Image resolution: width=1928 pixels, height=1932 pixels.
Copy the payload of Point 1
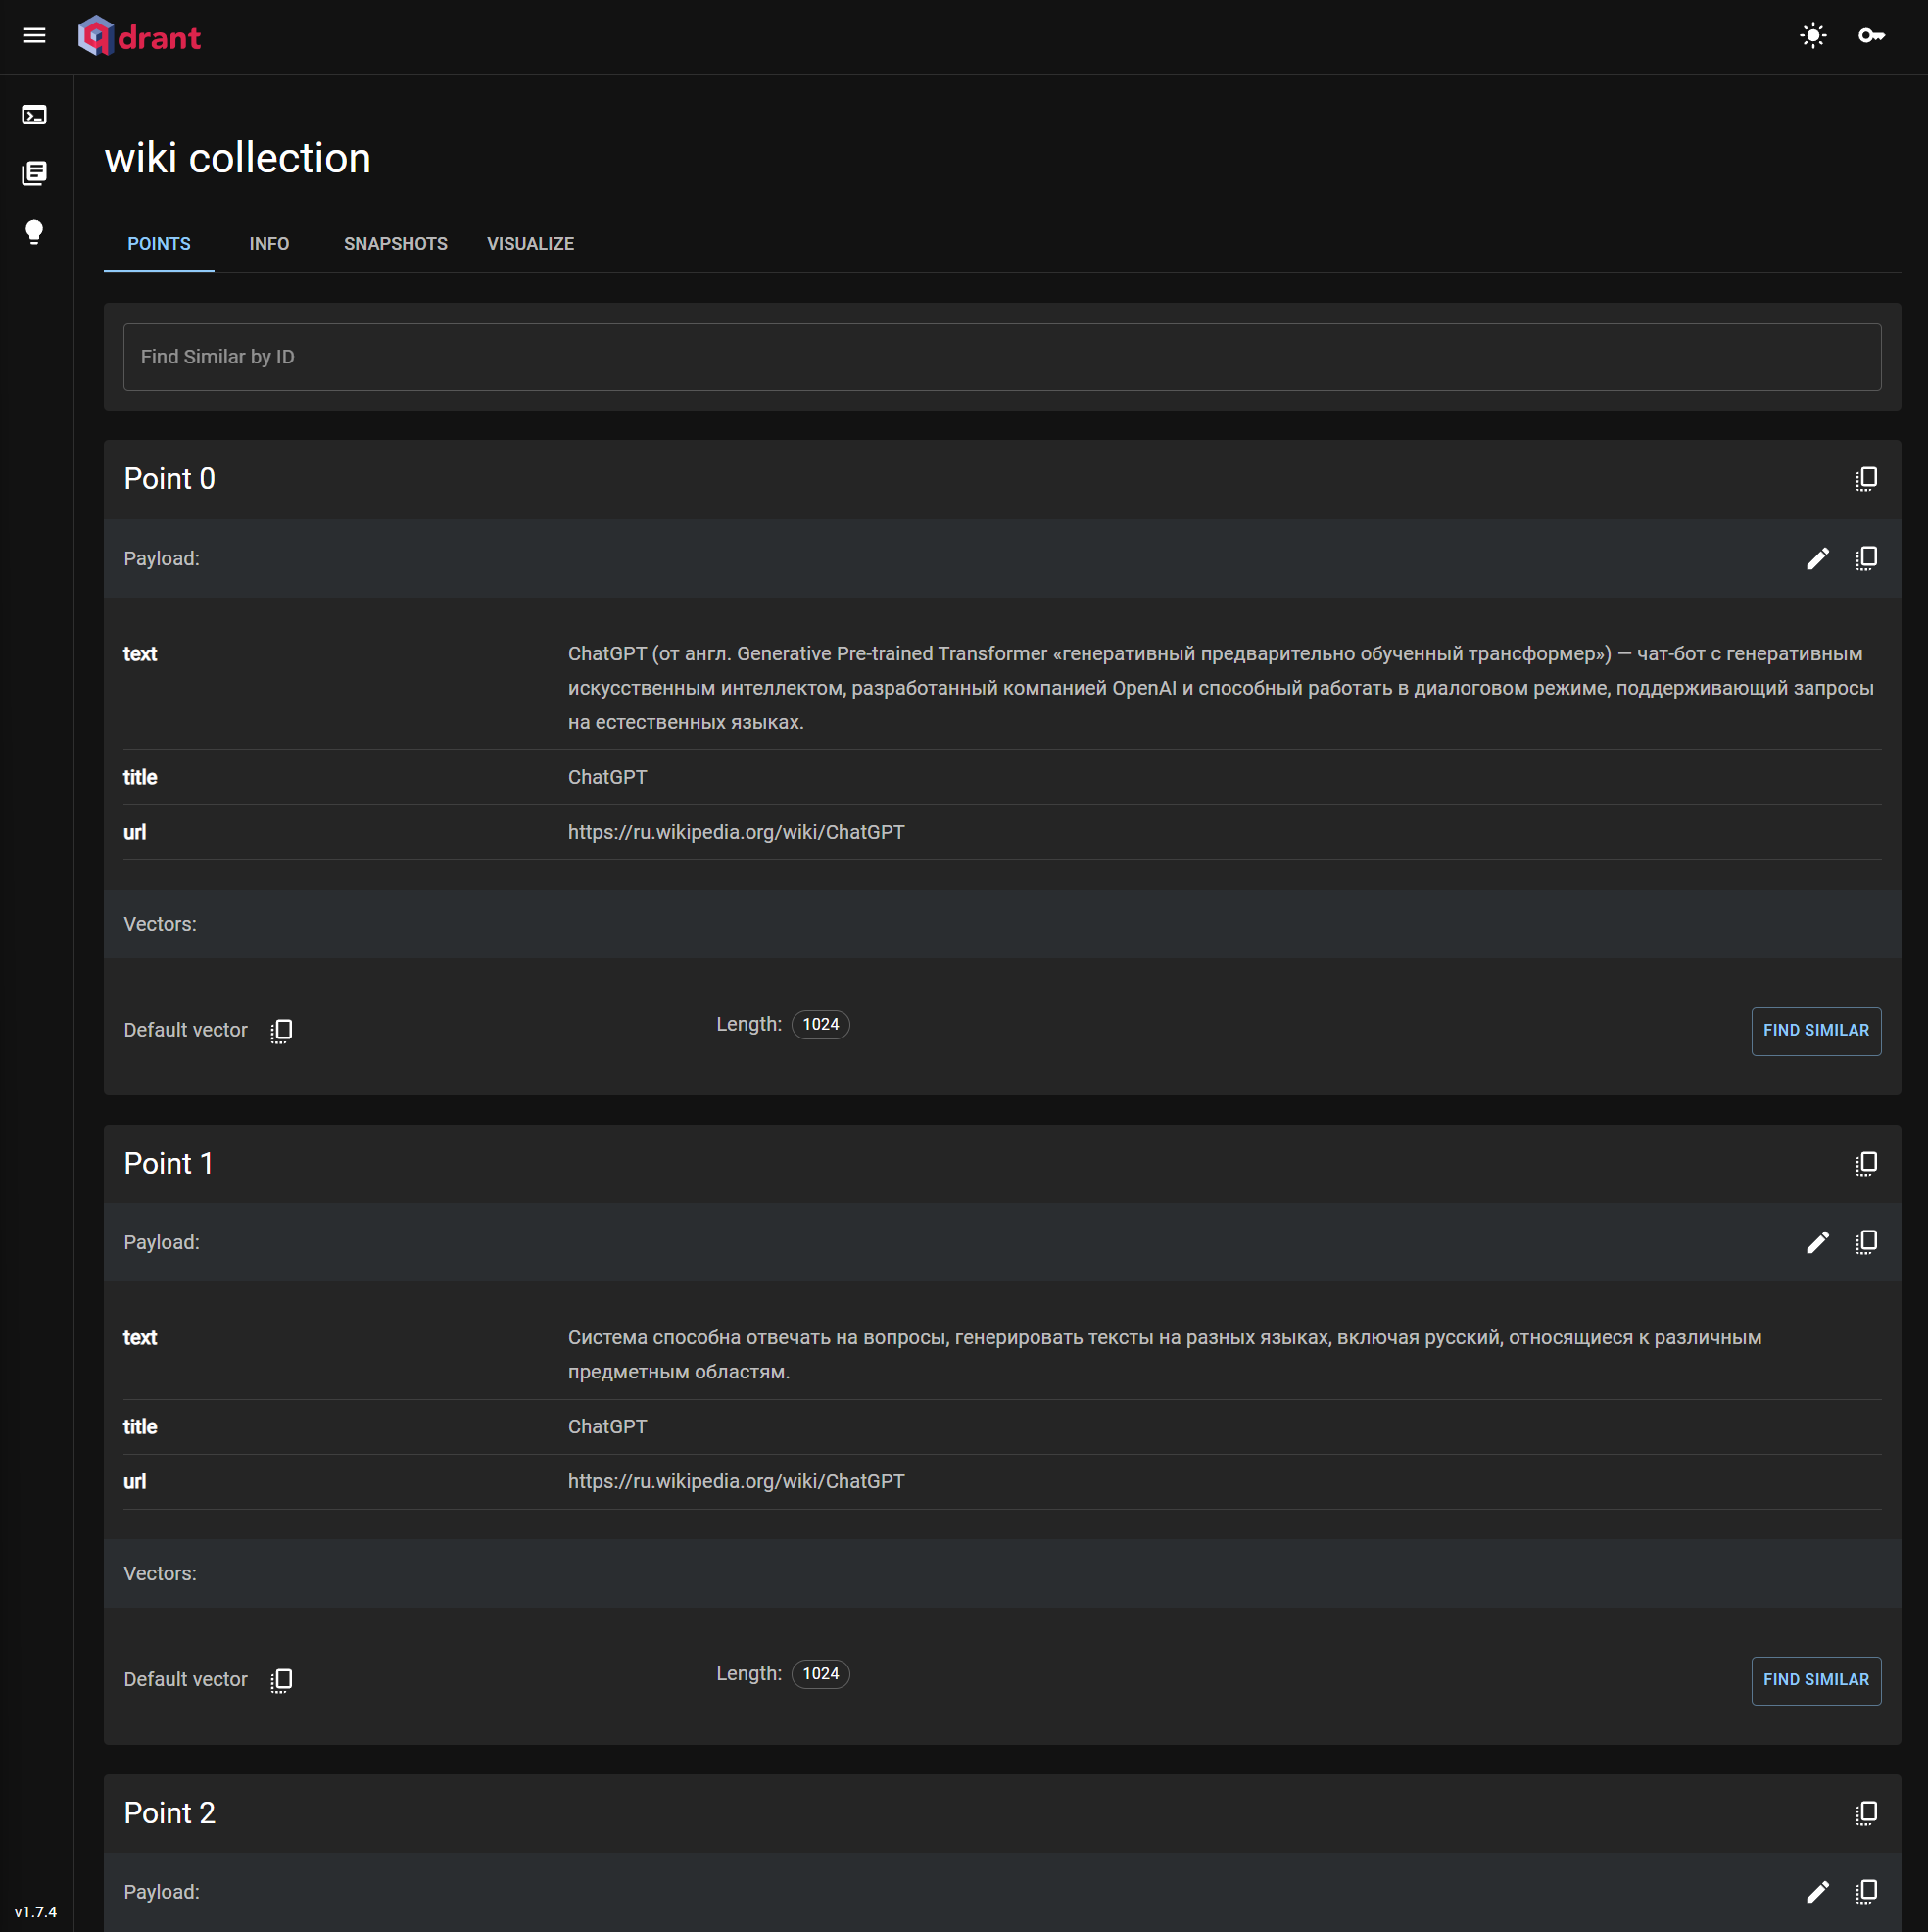coord(1866,1242)
